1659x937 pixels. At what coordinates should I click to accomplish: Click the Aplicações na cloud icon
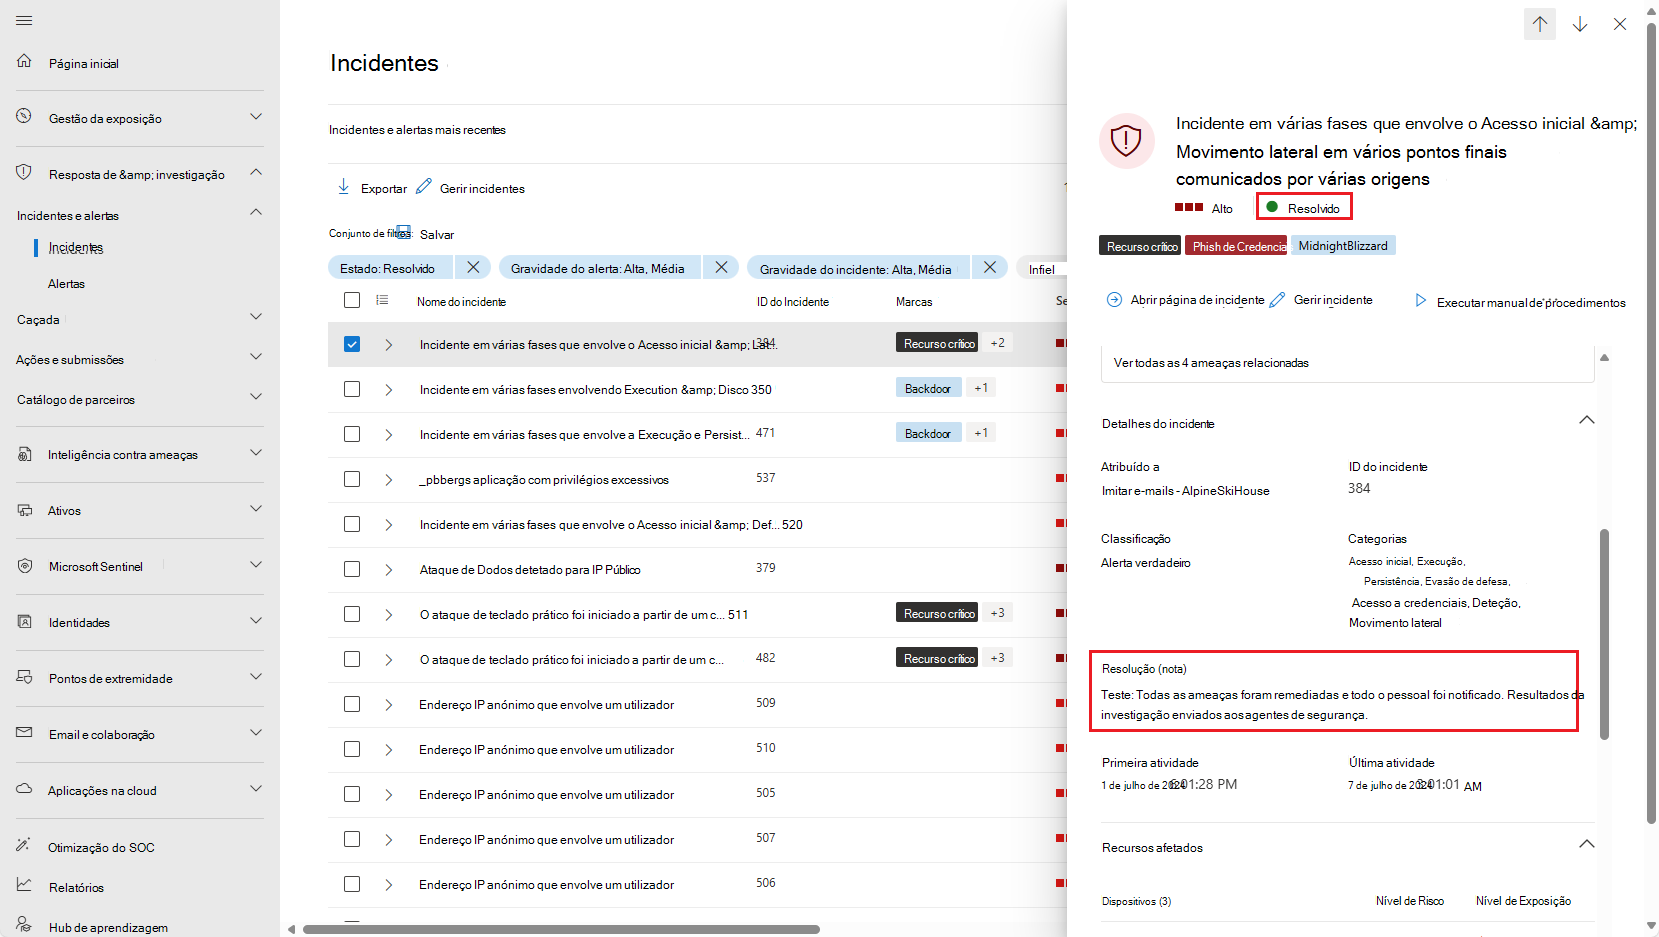(x=25, y=789)
